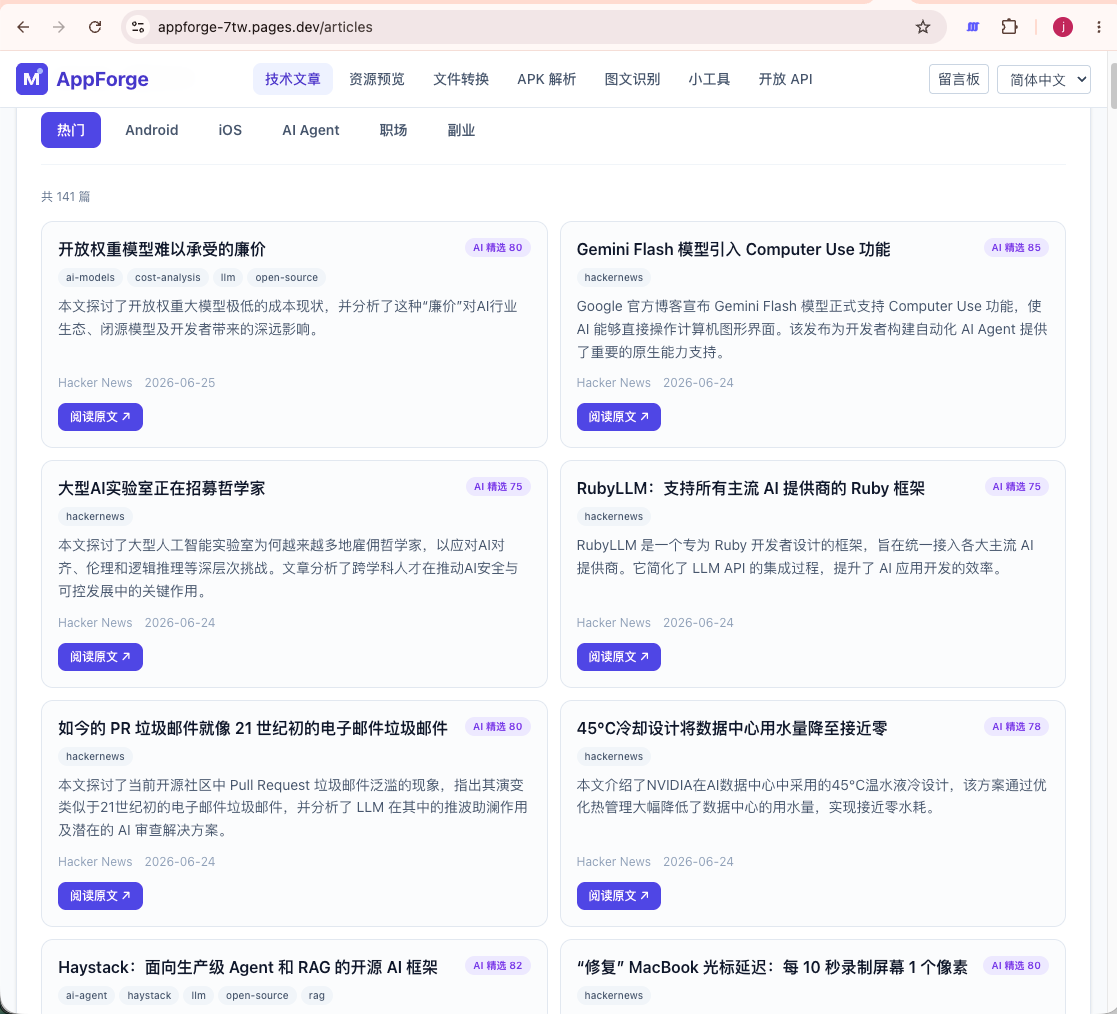Click the AI 精选 78 badge
This screenshot has height=1014, width=1117.
click(1016, 726)
